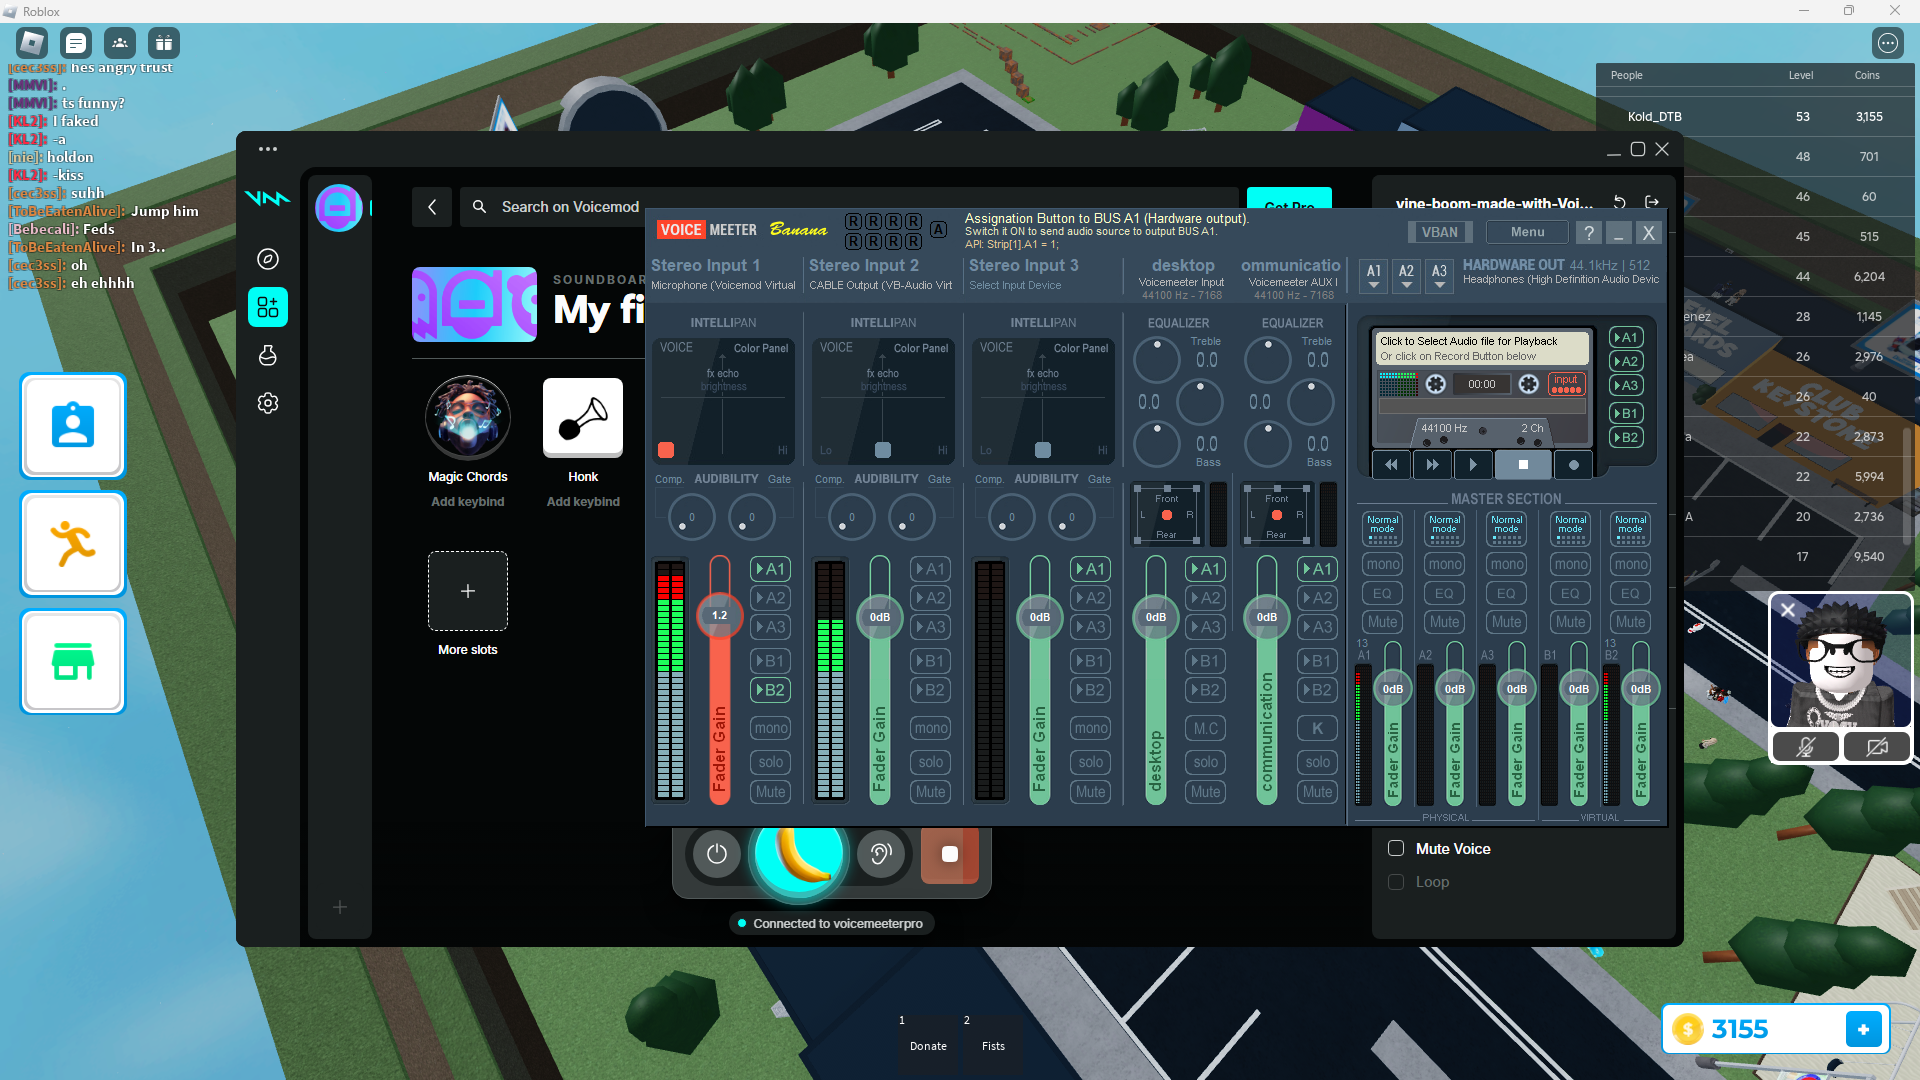Screen dimensions: 1920x1080
Task: Click the Voicemod user avatar
Action: tap(339, 208)
